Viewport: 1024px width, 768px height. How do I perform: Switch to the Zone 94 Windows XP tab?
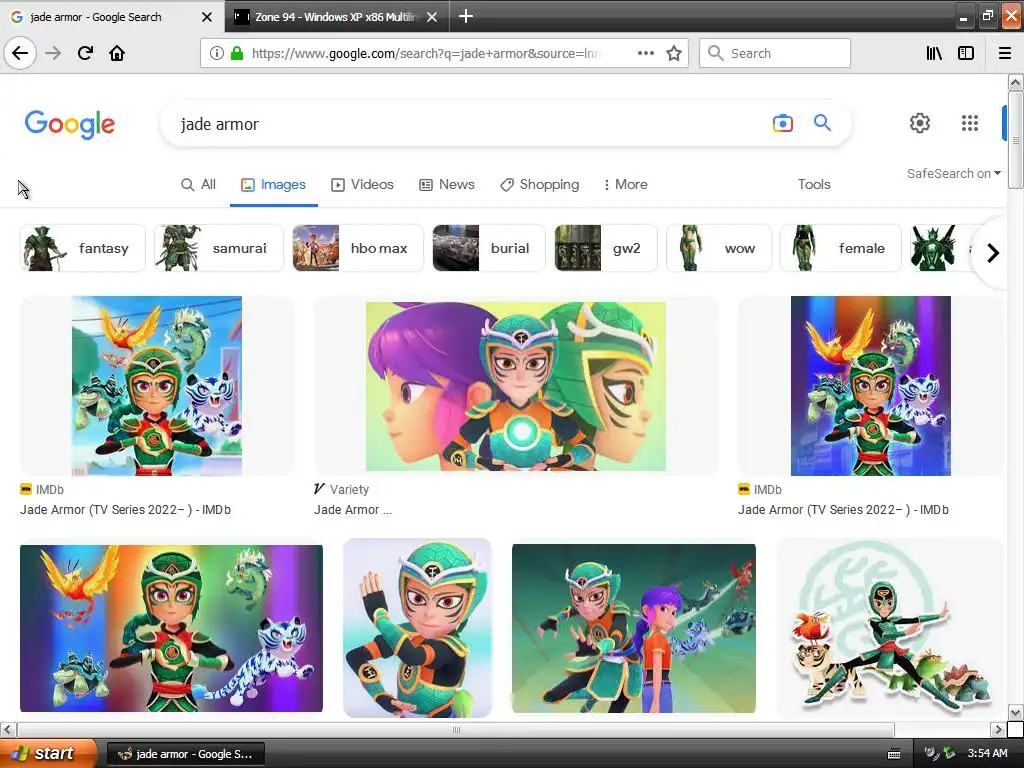point(336,17)
